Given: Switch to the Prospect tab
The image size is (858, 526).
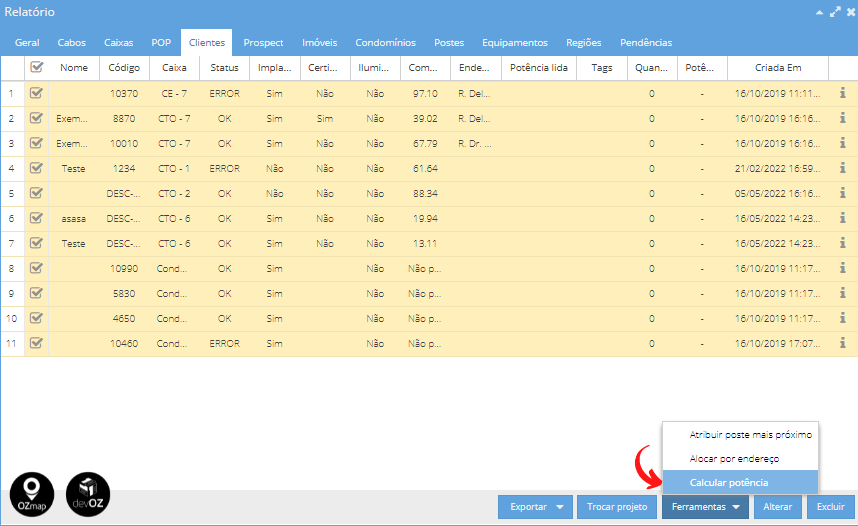Looking at the screenshot, I should tap(263, 43).
